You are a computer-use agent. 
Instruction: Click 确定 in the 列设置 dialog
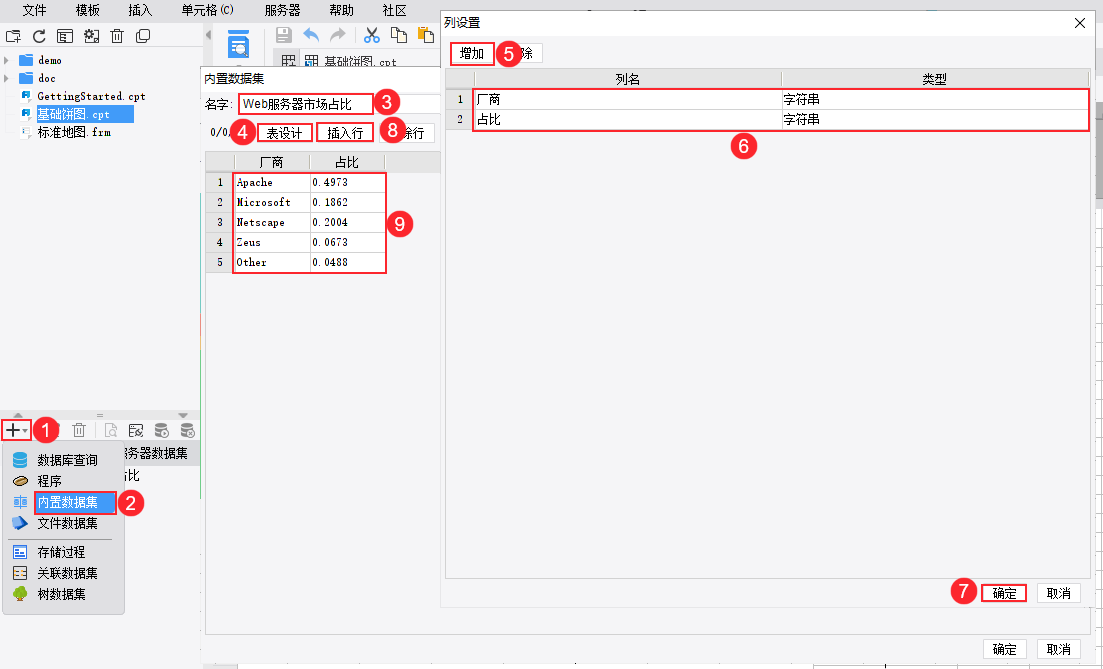tap(1004, 593)
